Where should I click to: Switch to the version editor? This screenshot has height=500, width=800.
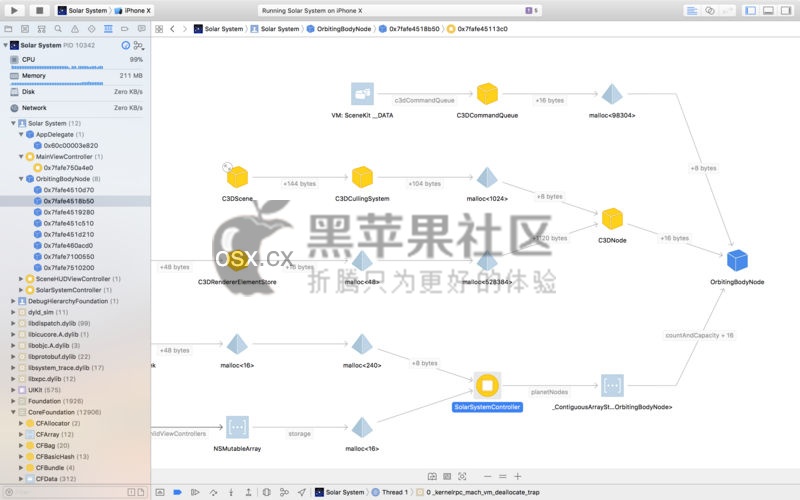click(x=728, y=10)
